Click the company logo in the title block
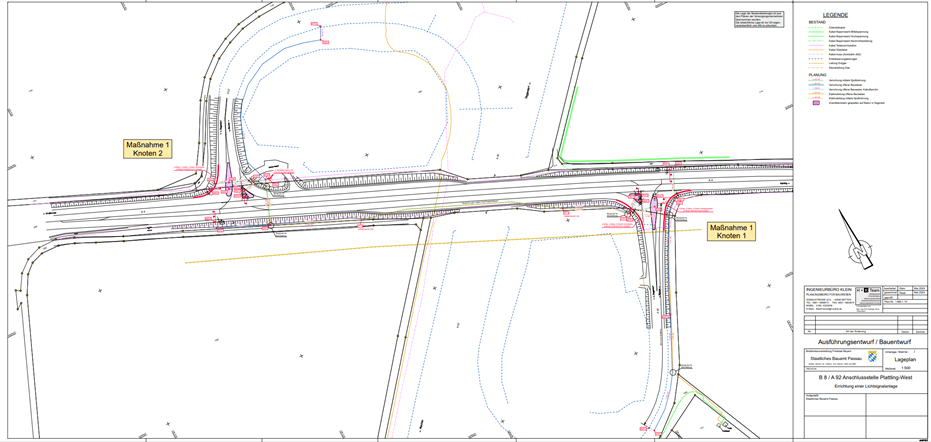The height and width of the screenshot is (442, 931). pos(868,288)
